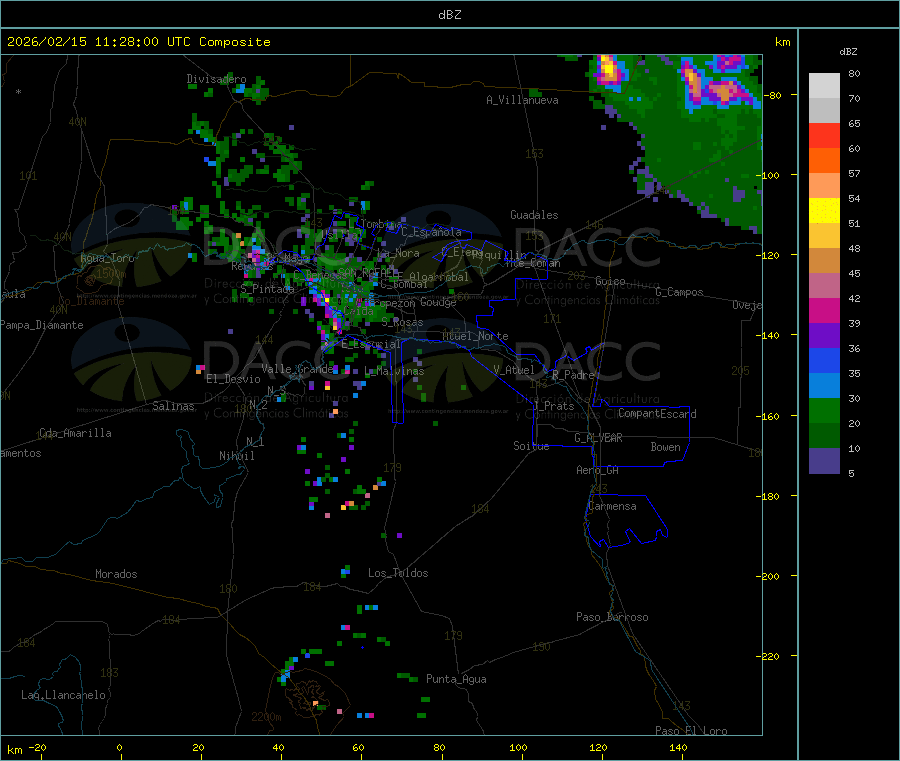900x761 pixels.
Task: Click the intense yellow storm cell at top
Action: coord(607,71)
